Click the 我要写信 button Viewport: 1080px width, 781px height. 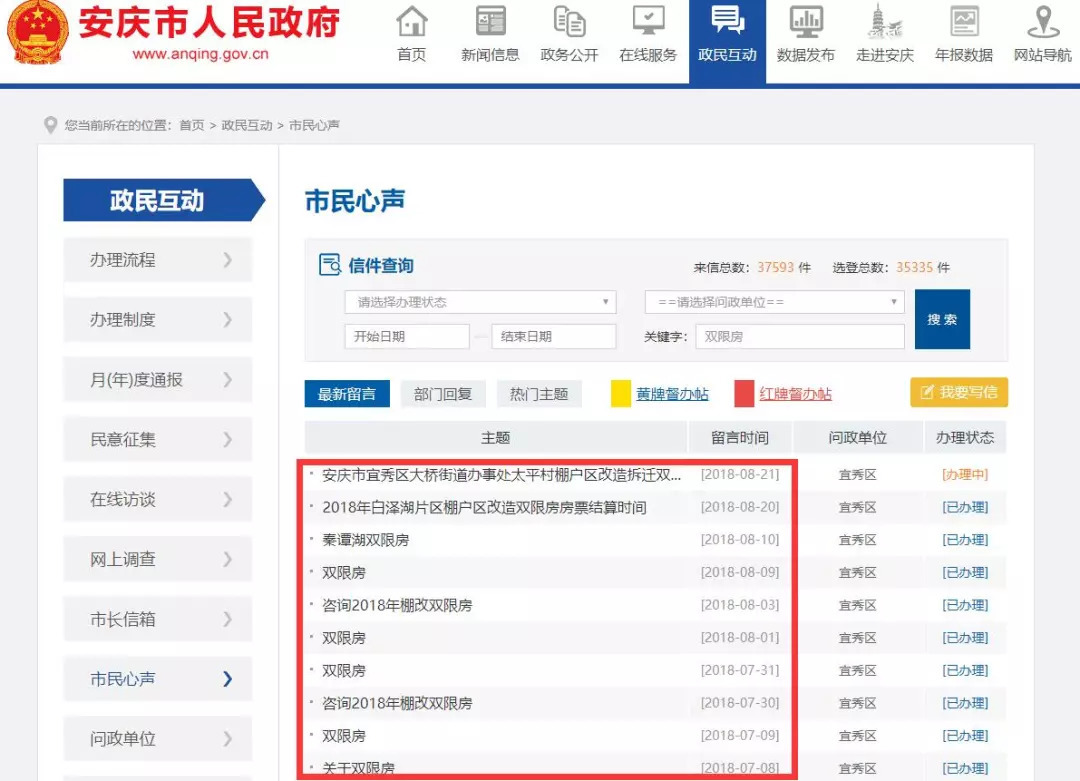pyautogui.click(x=958, y=392)
